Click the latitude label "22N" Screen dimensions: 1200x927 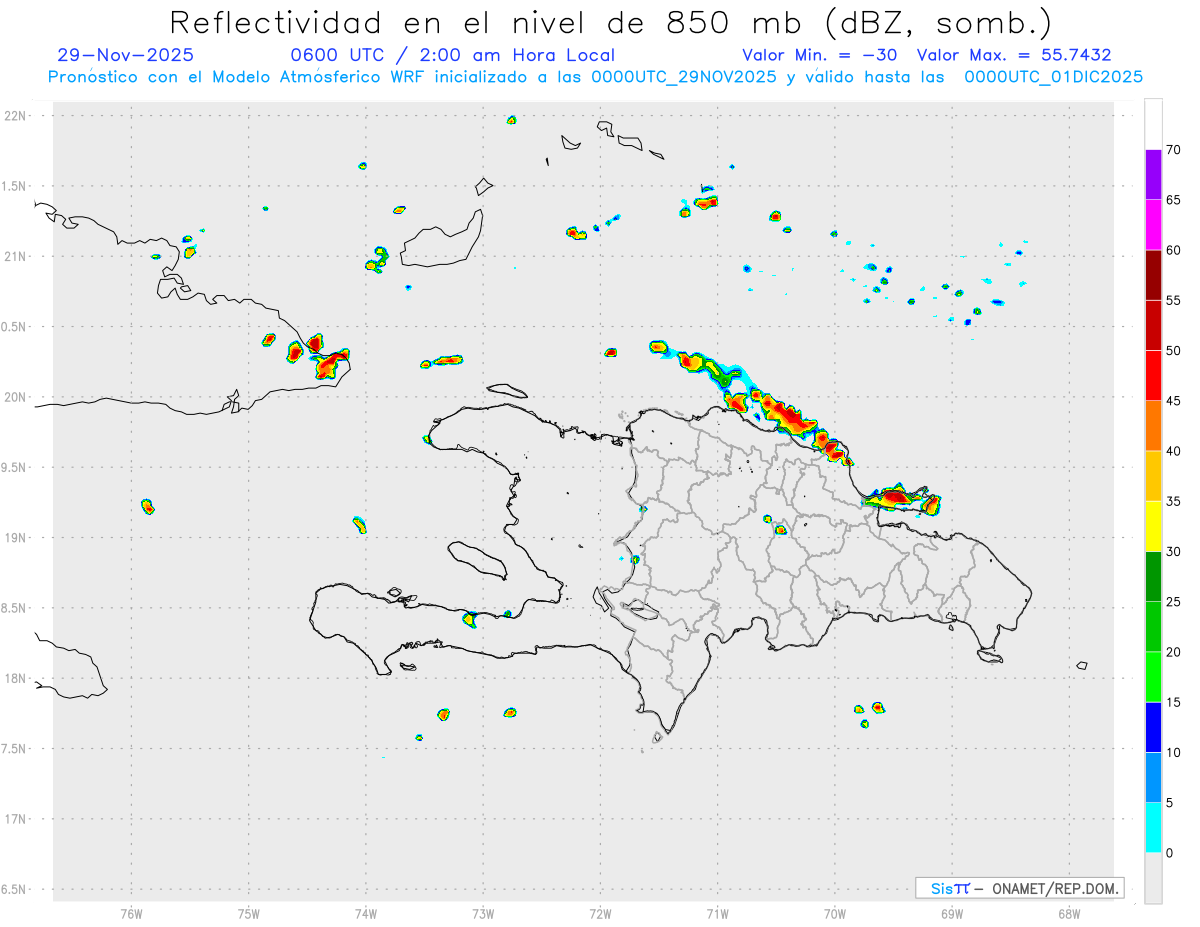coord(15,115)
